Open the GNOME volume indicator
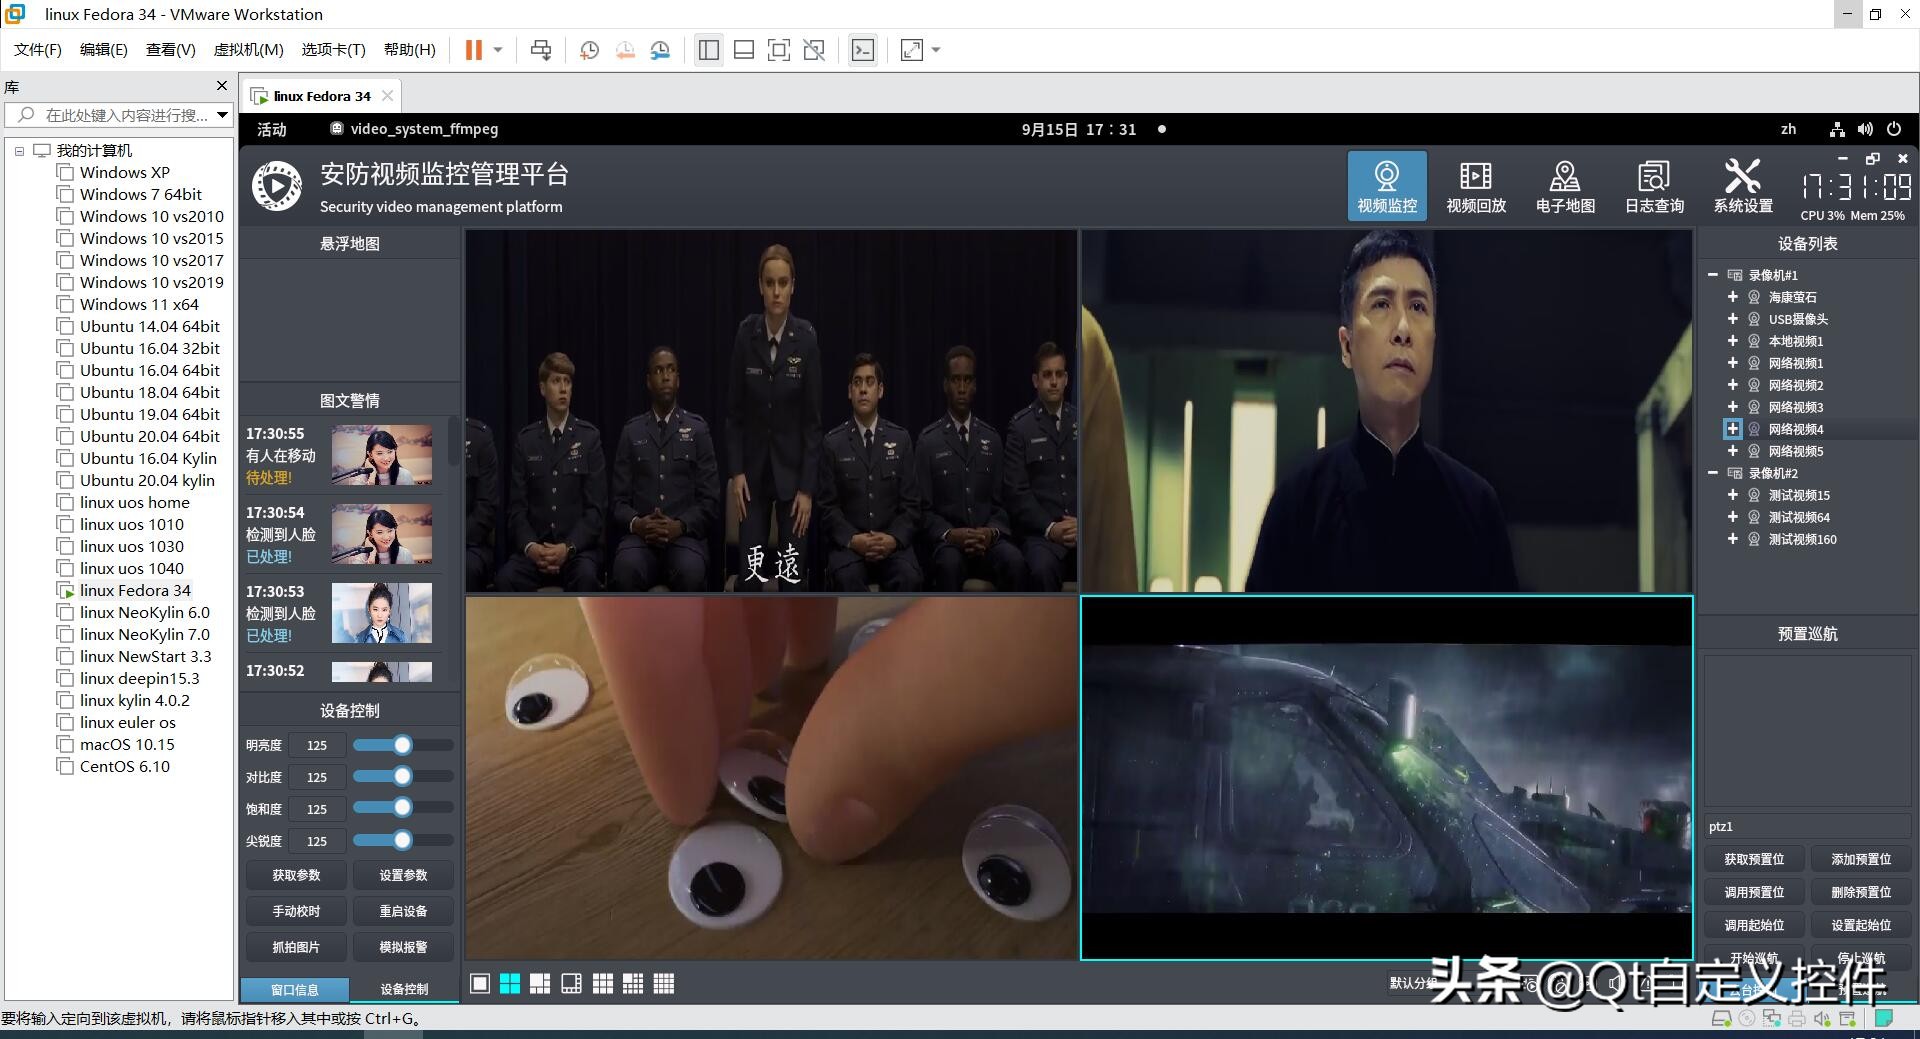The image size is (1920, 1039). click(x=1865, y=129)
